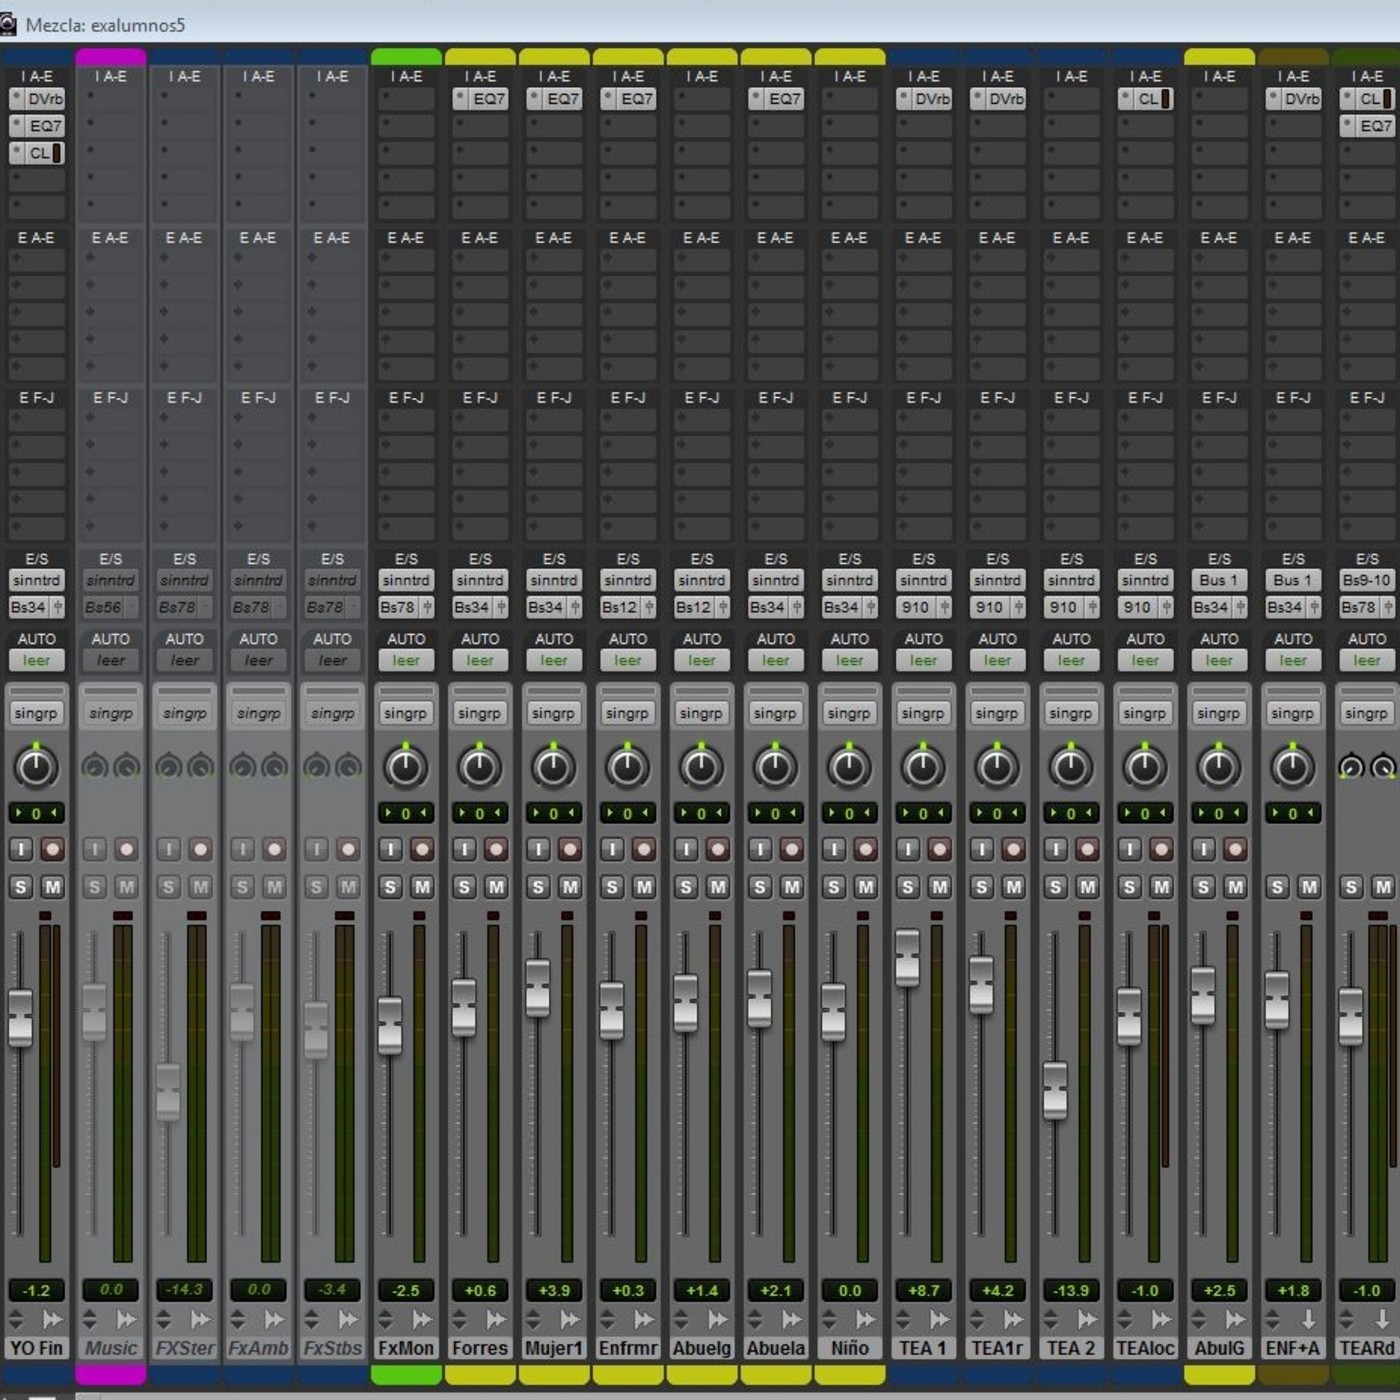Solo the TEARd track

tap(1351, 886)
